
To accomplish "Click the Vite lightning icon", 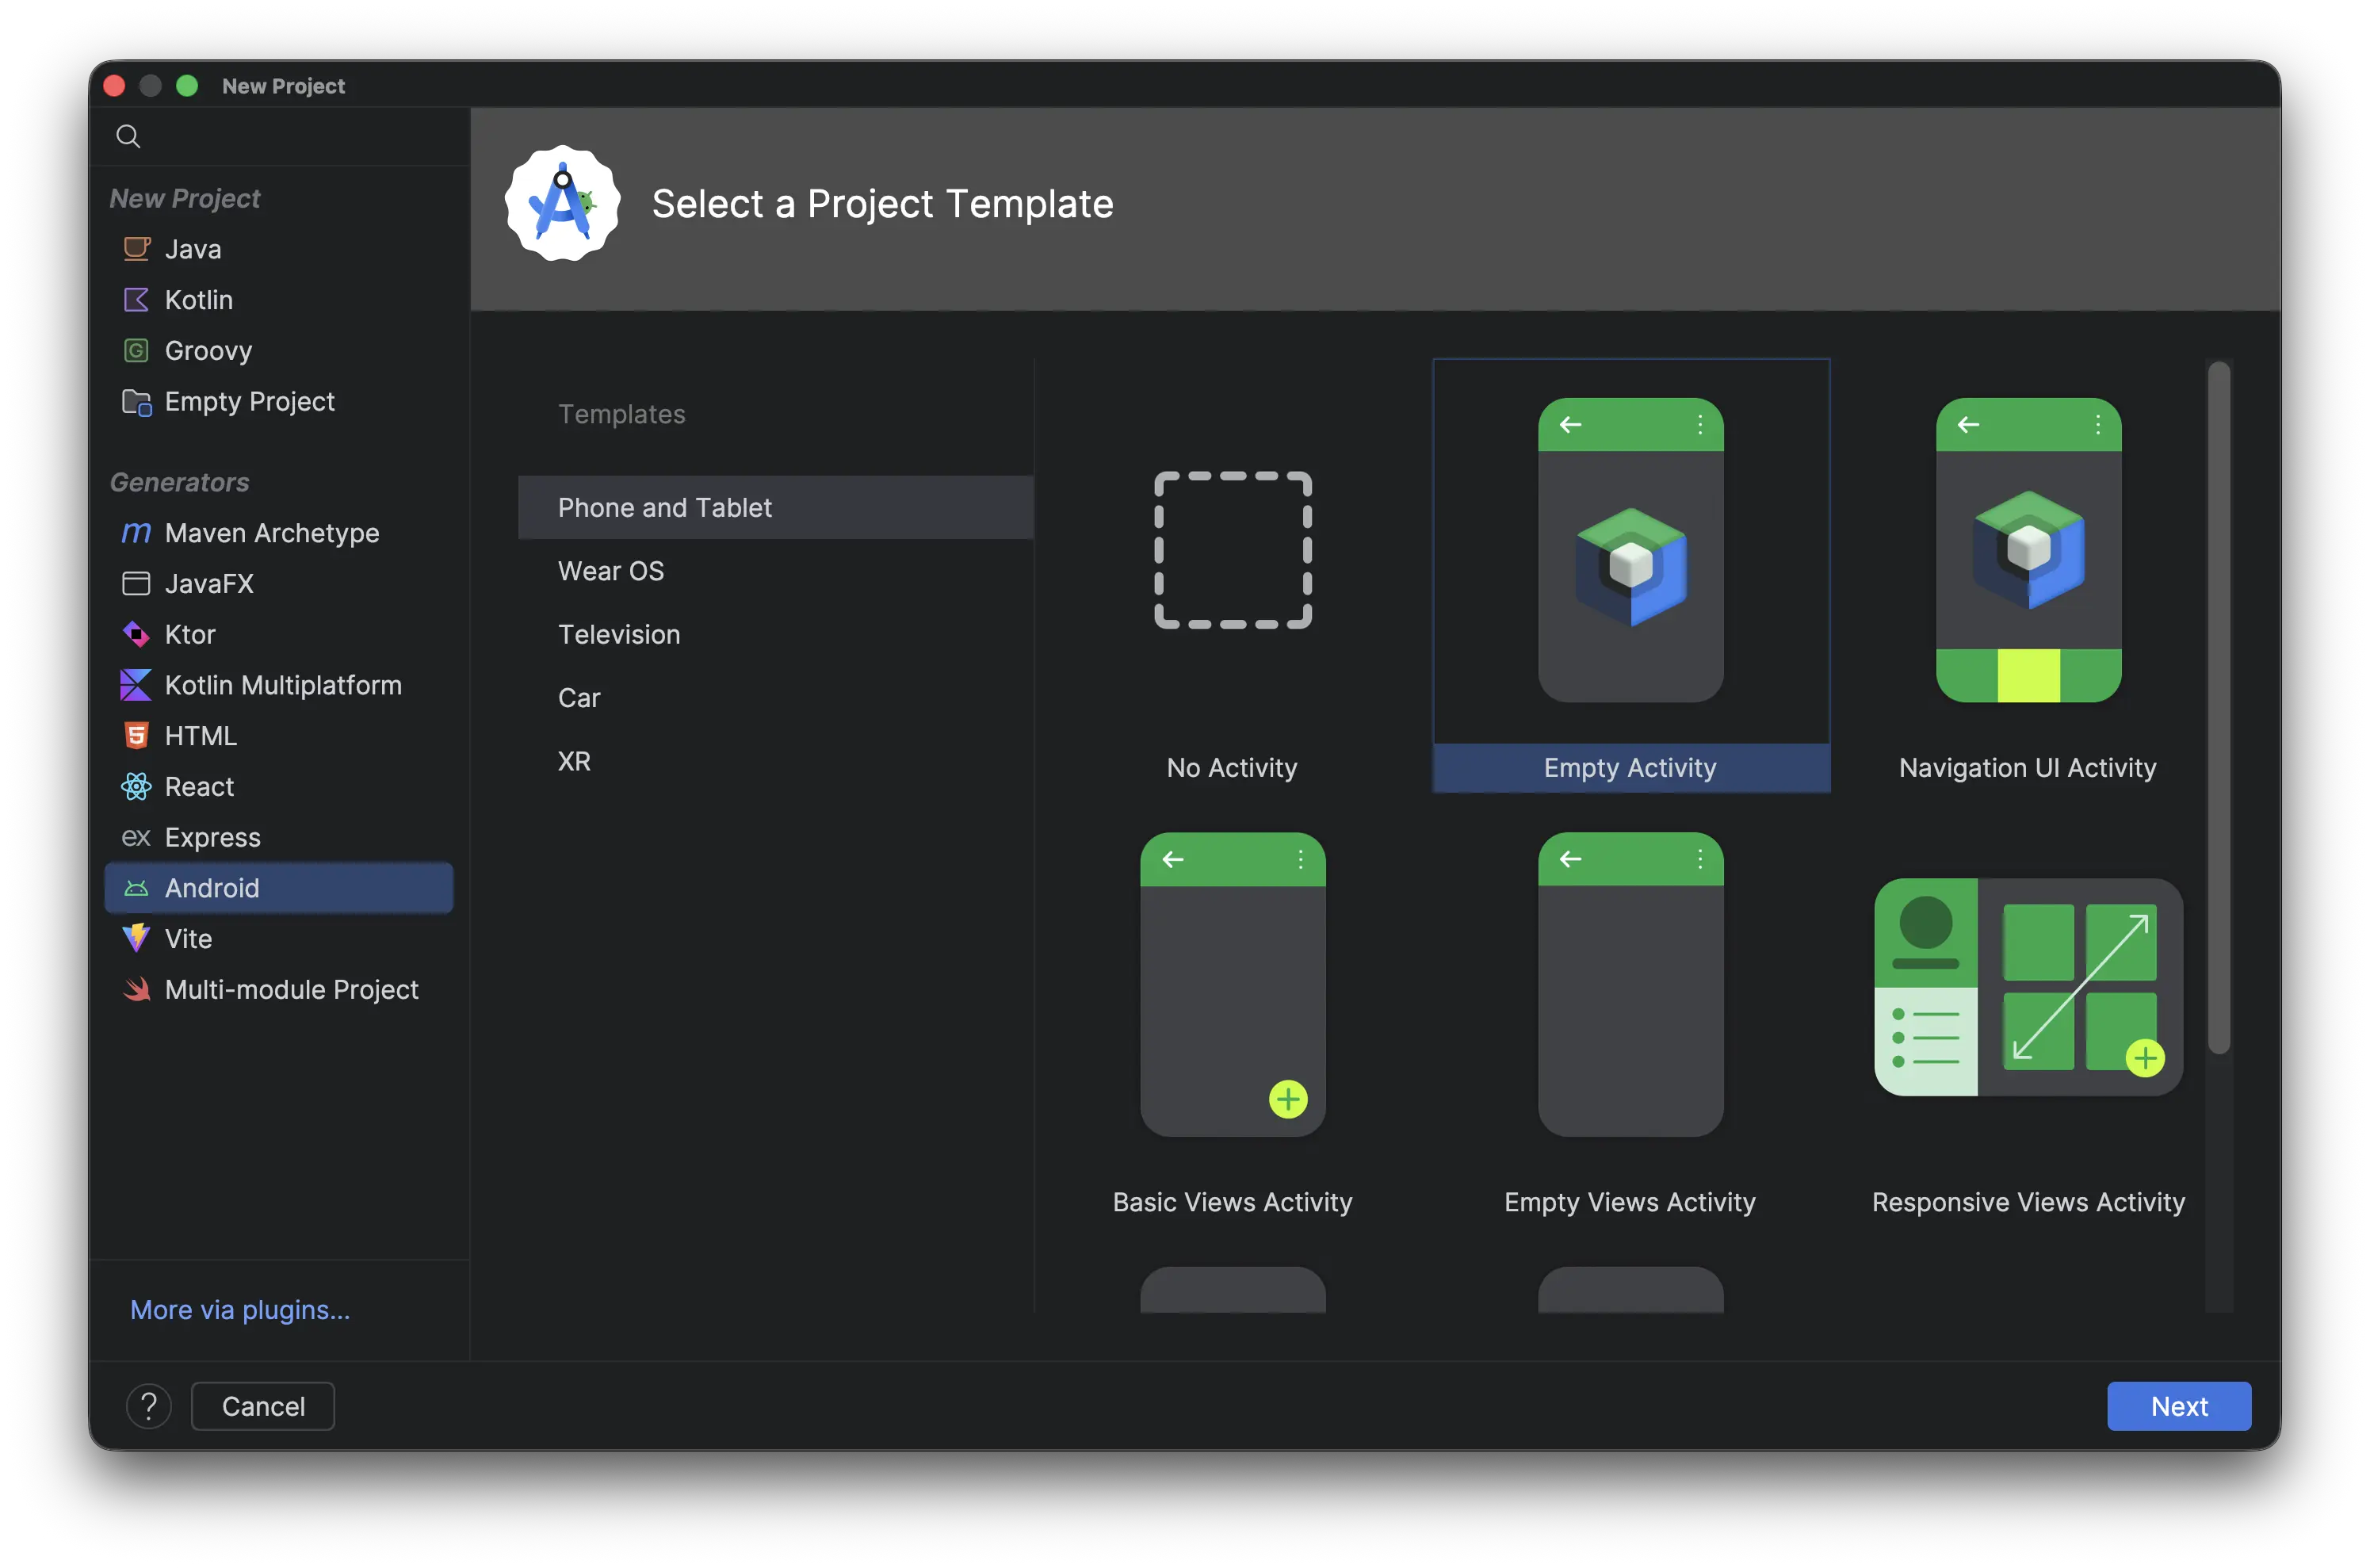I will 136,938.
